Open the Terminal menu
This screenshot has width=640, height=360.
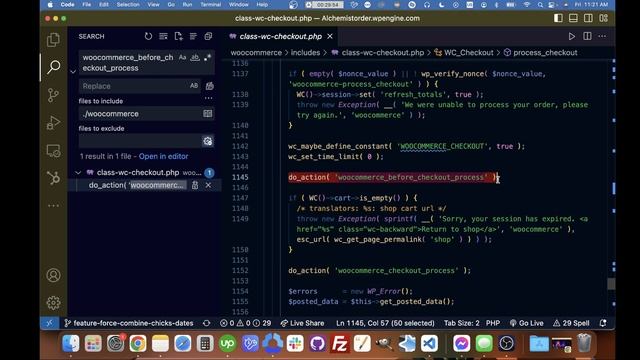pos(210,4)
